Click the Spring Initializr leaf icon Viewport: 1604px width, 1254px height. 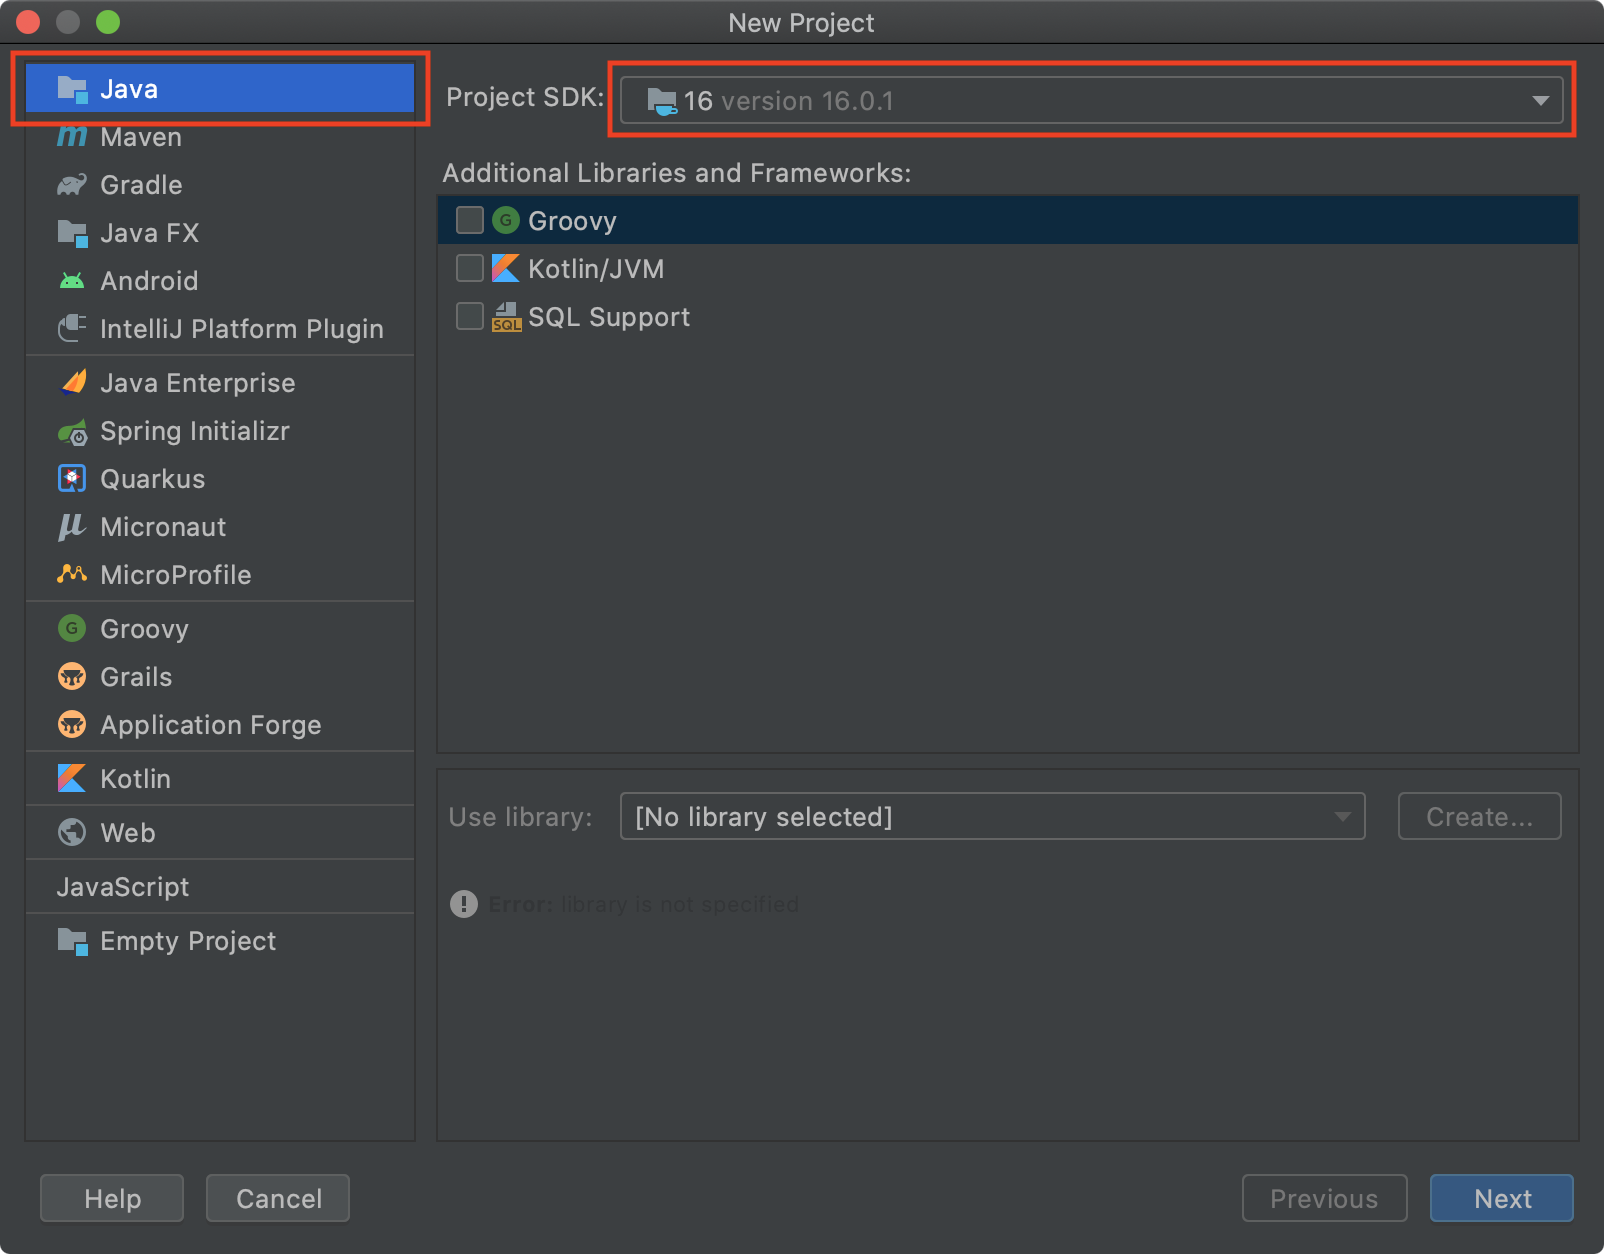tap(72, 432)
